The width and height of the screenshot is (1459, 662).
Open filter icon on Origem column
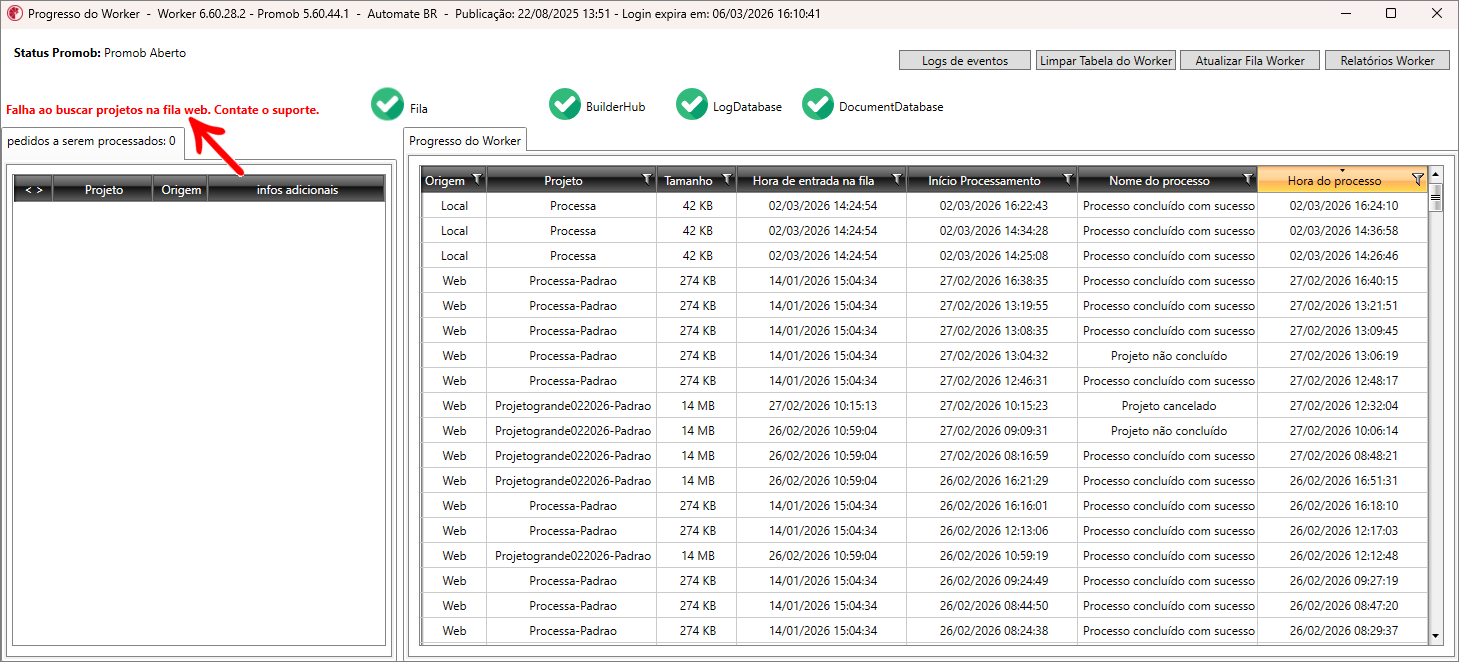477,180
